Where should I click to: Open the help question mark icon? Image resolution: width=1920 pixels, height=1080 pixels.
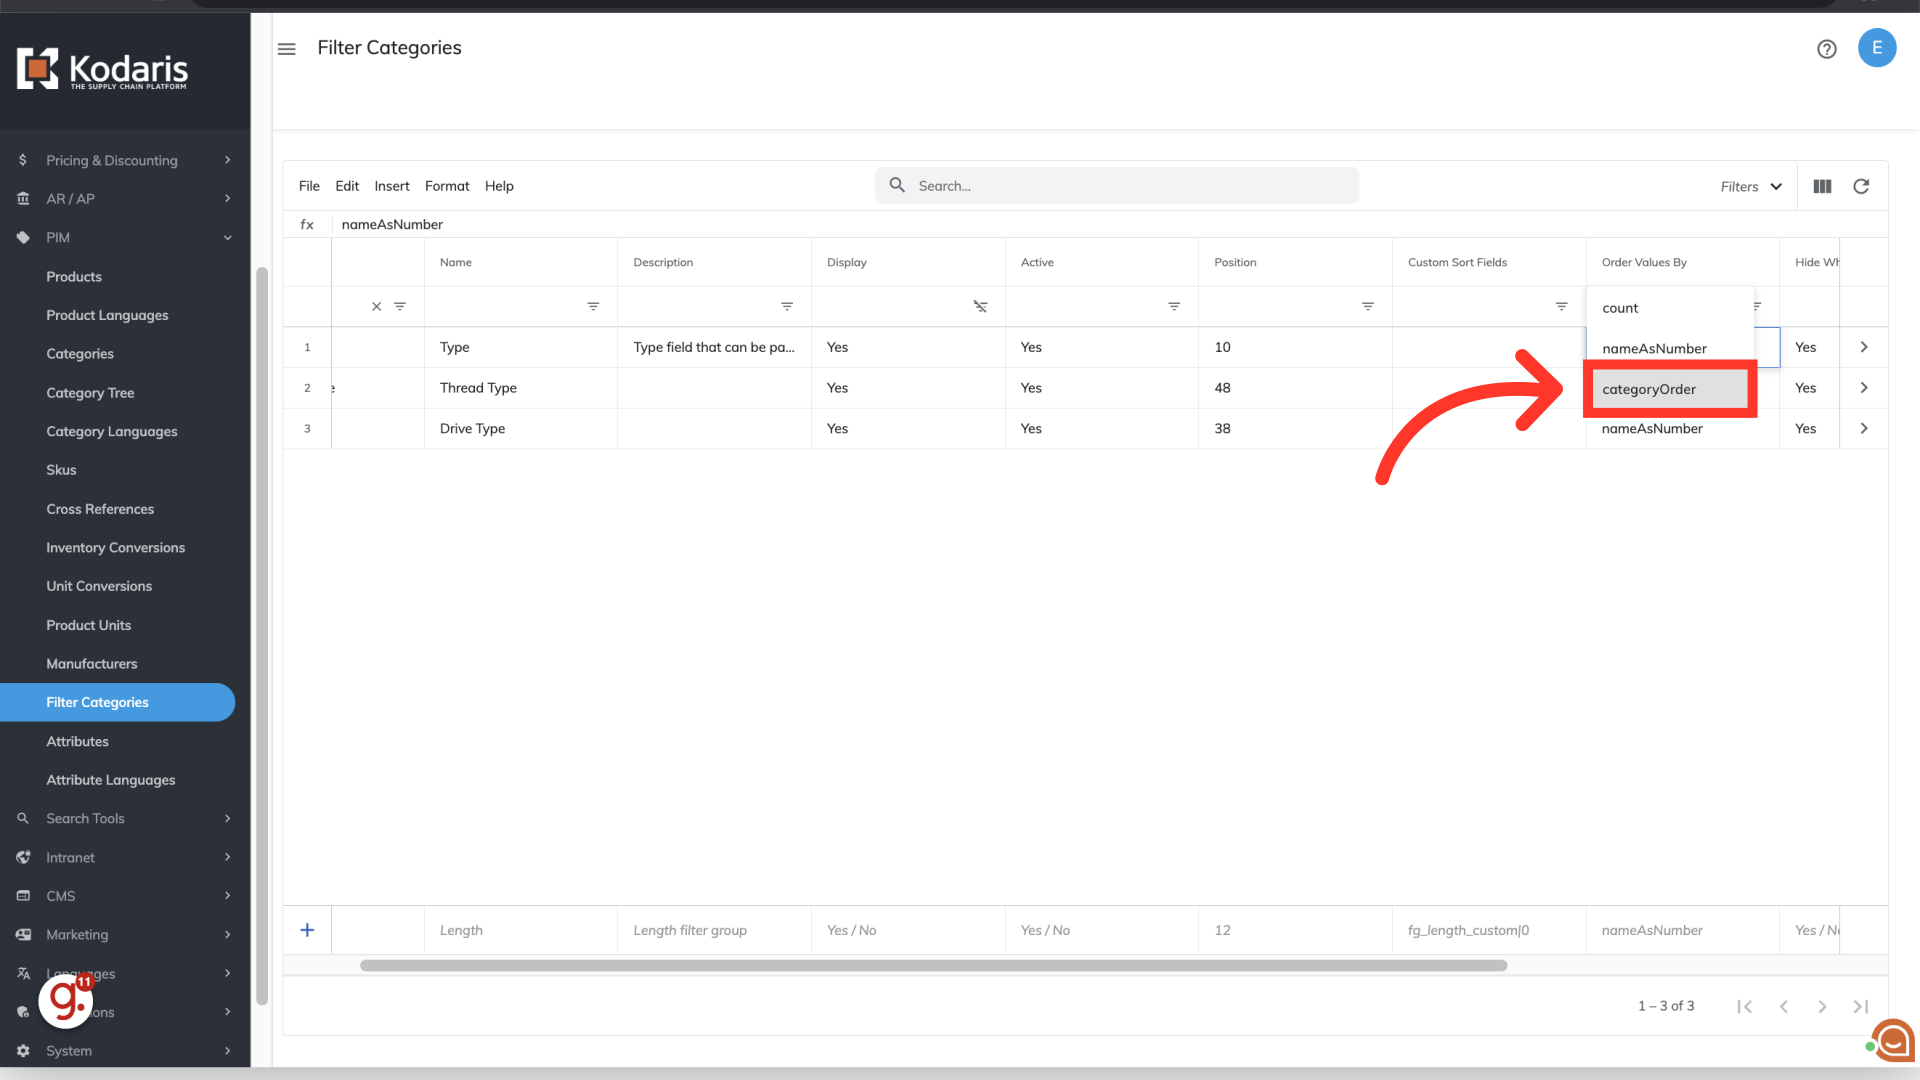(x=1826, y=49)
